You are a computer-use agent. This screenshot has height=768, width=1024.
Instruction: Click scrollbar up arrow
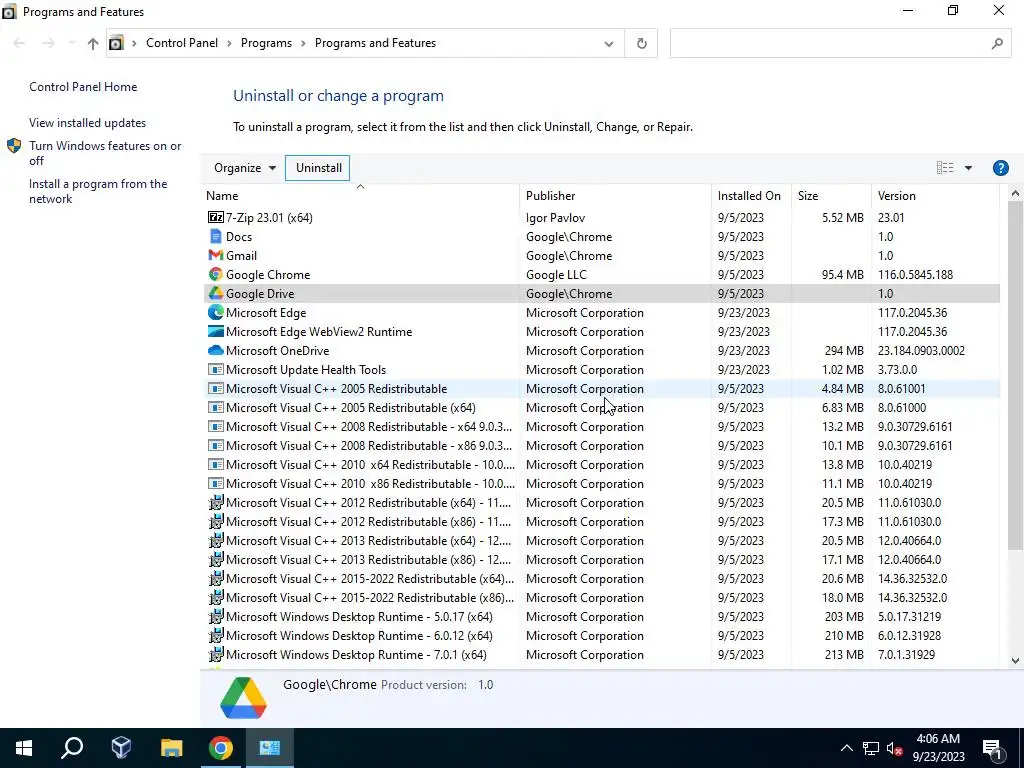(1015, 194)
